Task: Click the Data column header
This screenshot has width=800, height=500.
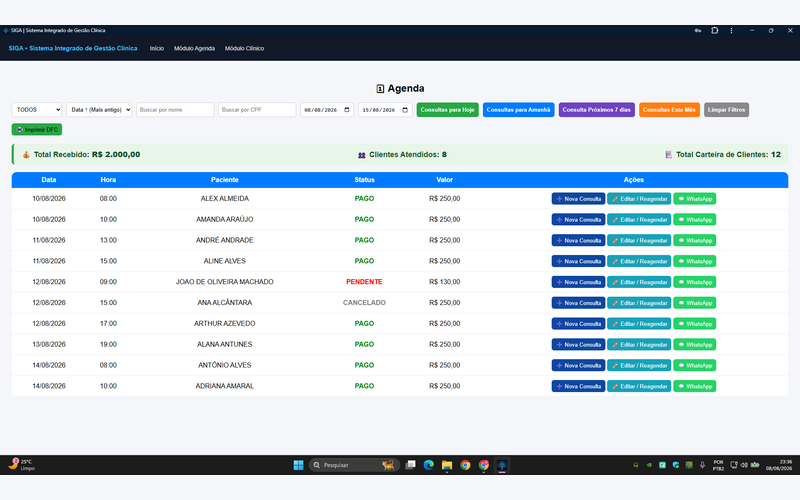Action: pyautogui.click(x=49, y=180)
